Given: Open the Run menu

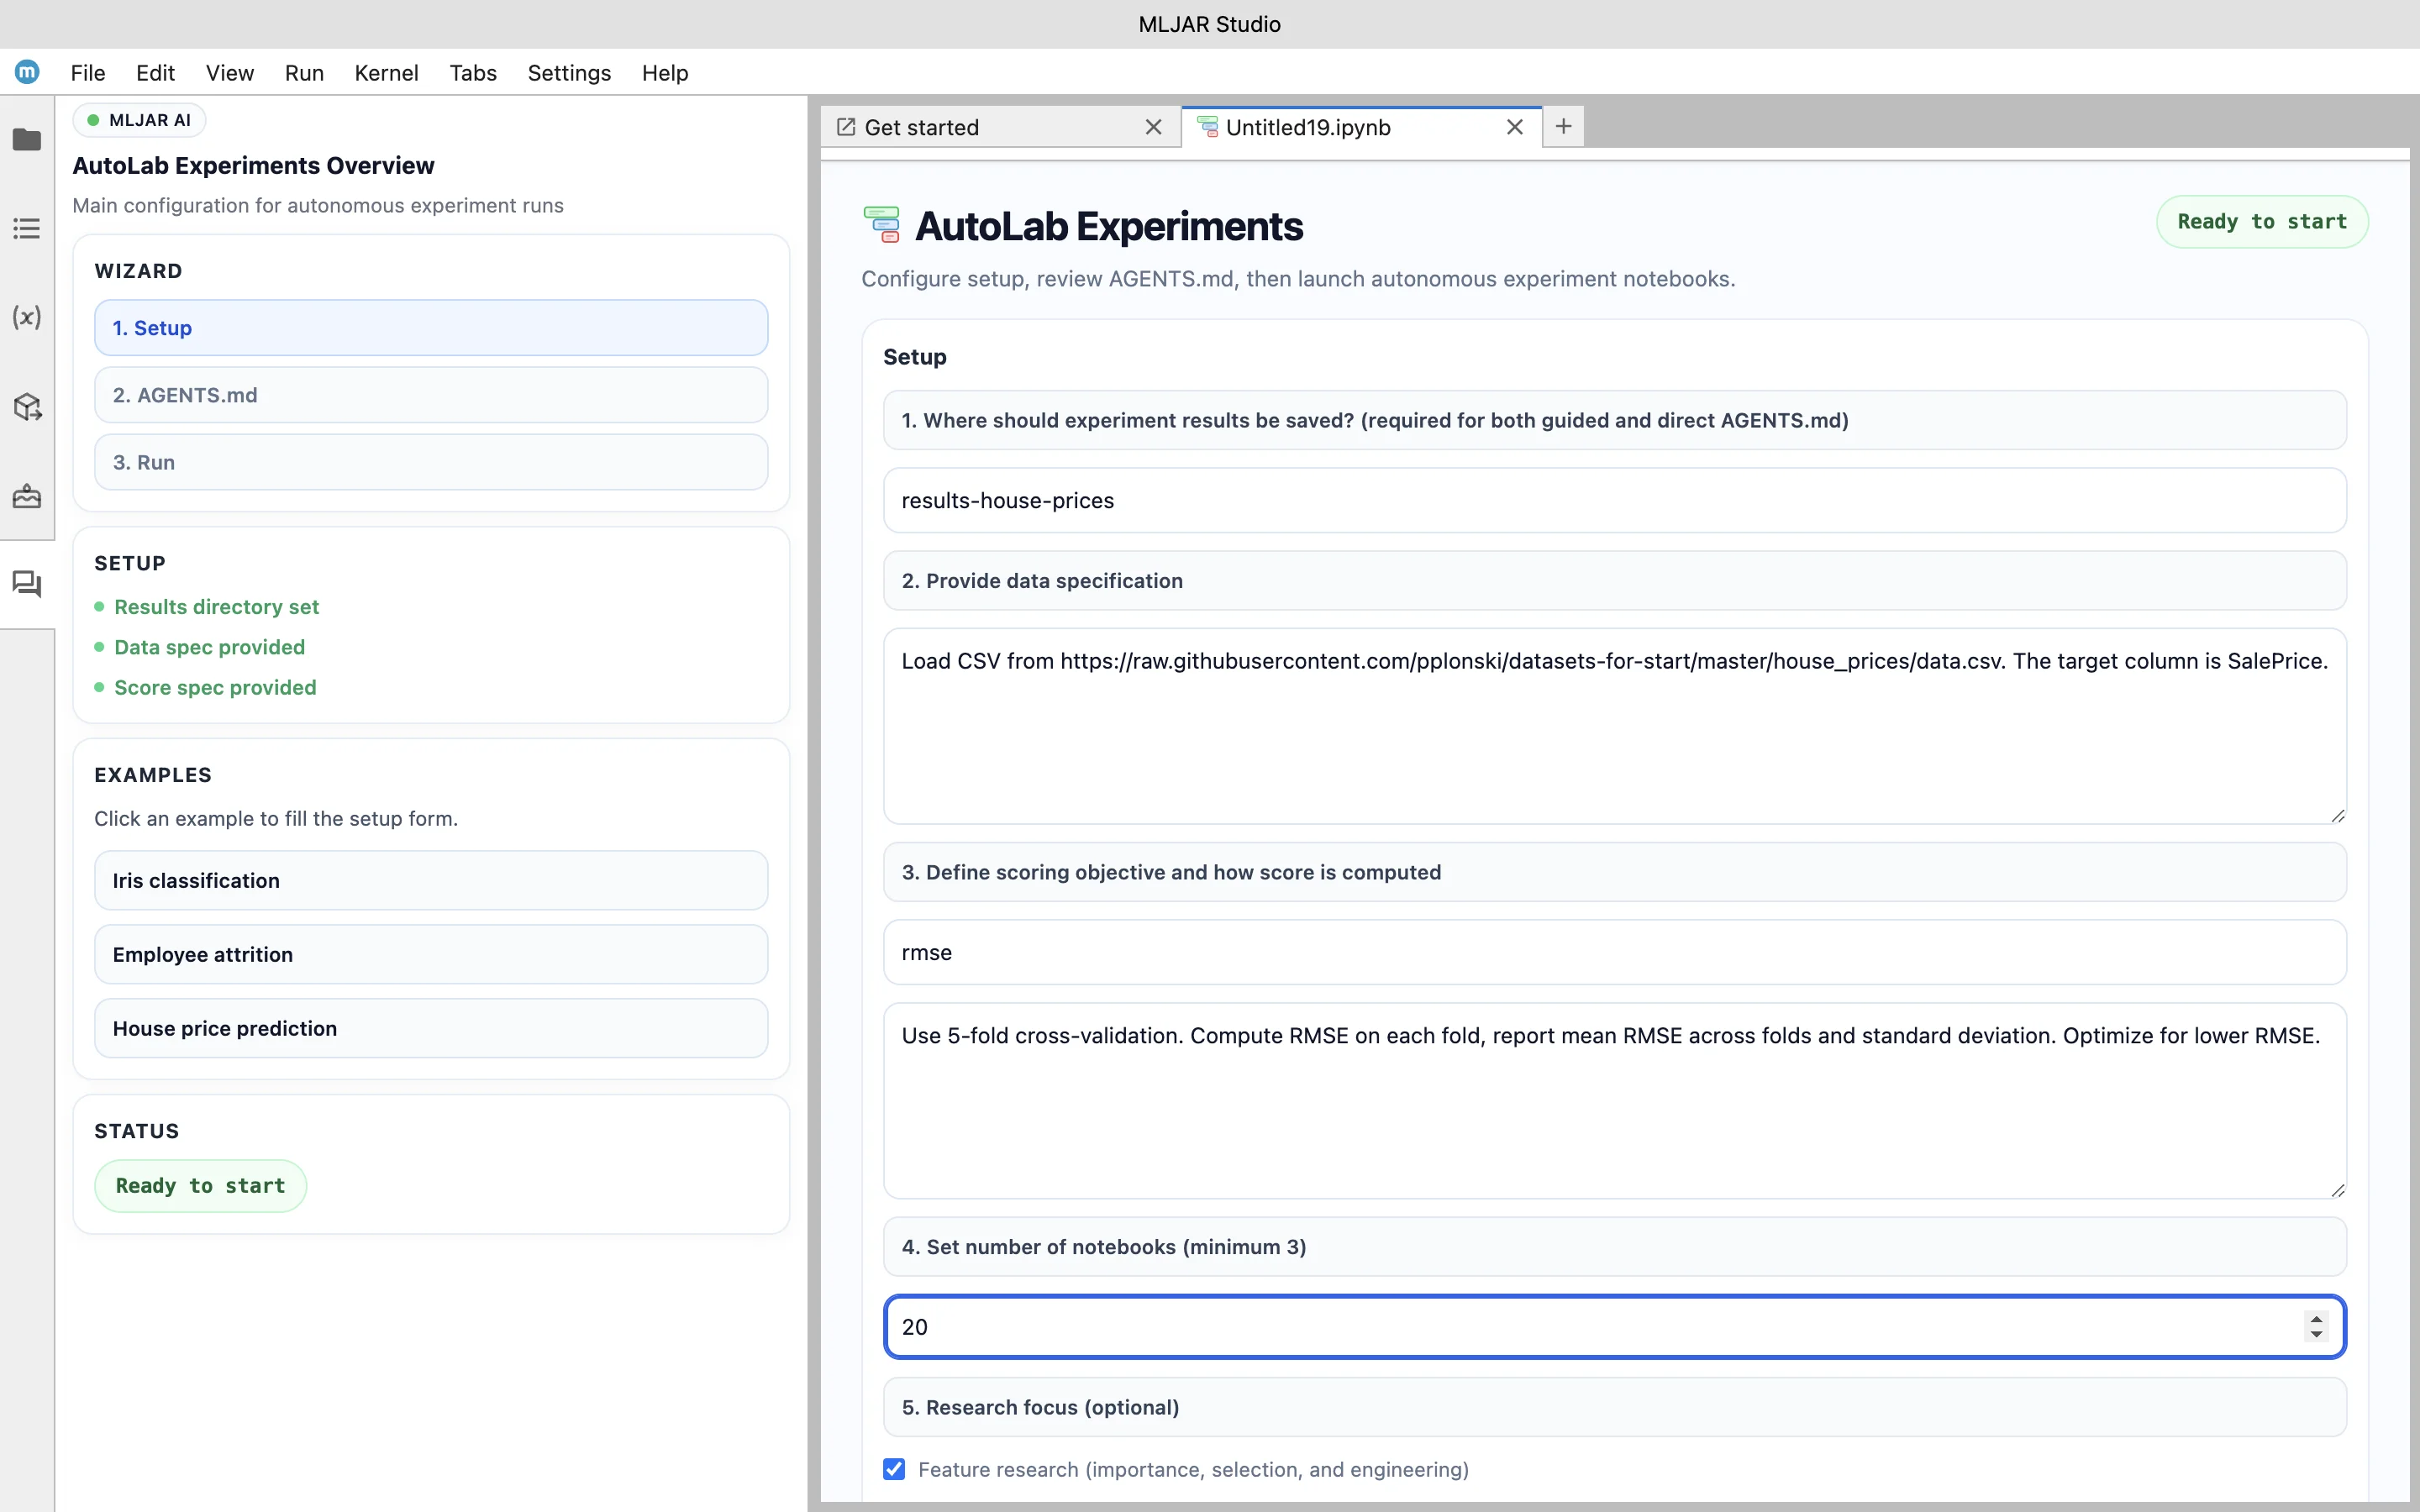Looking at the screenshot, I should tap(304, 73).
